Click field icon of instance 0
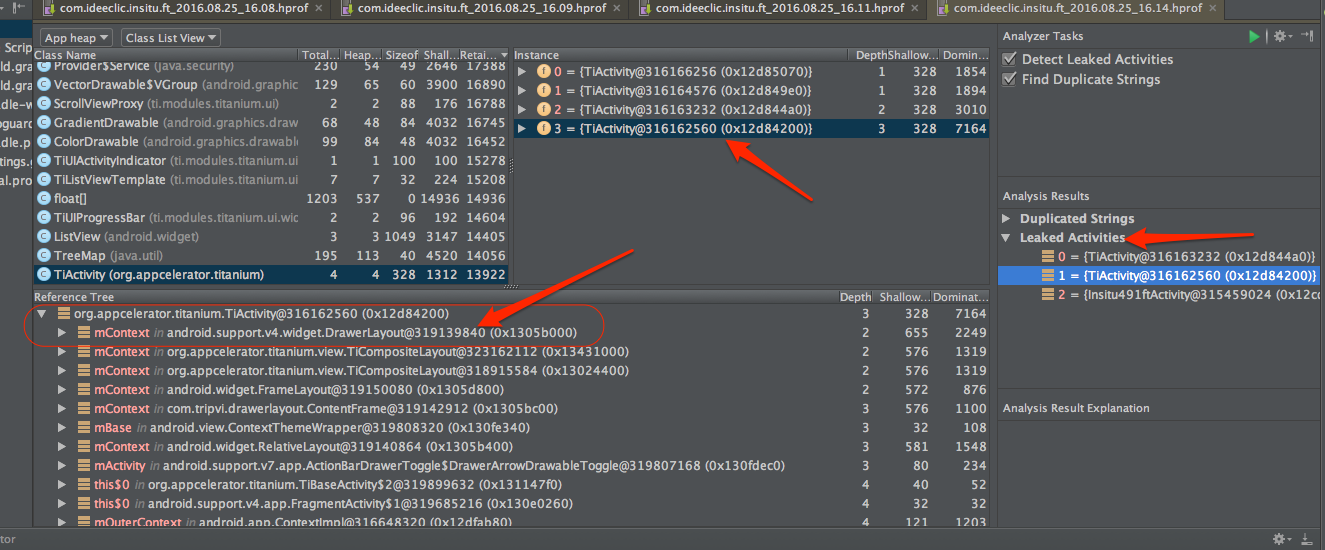Viewport: 1325px width, 550px height. (x=544, y=72)
